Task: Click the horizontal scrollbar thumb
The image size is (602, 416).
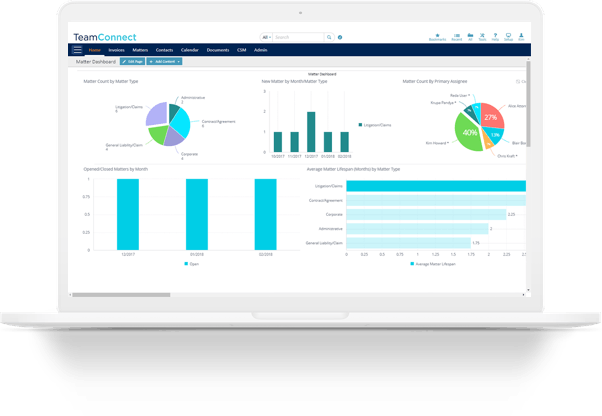Action: (x=121, y=295)
